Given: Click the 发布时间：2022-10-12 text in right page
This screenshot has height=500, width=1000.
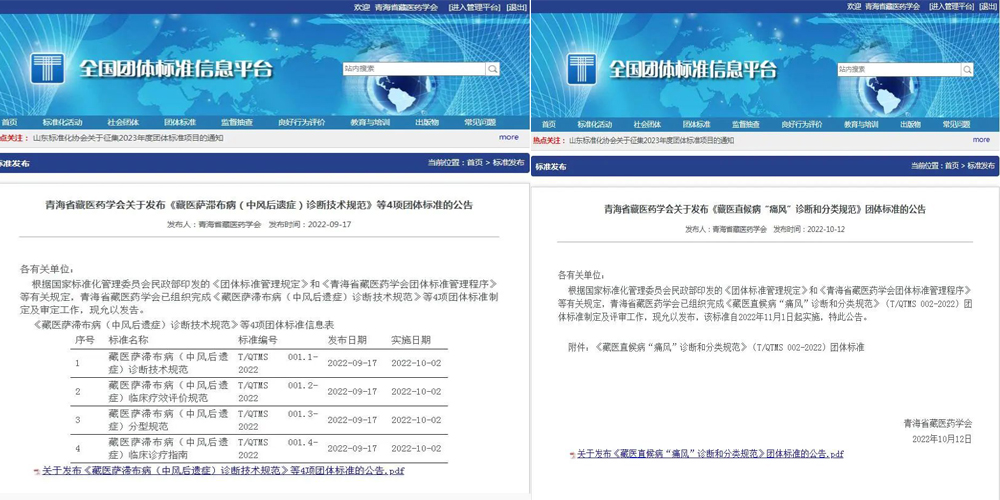Looking at the screenshot, I should (x=809, y=229).
